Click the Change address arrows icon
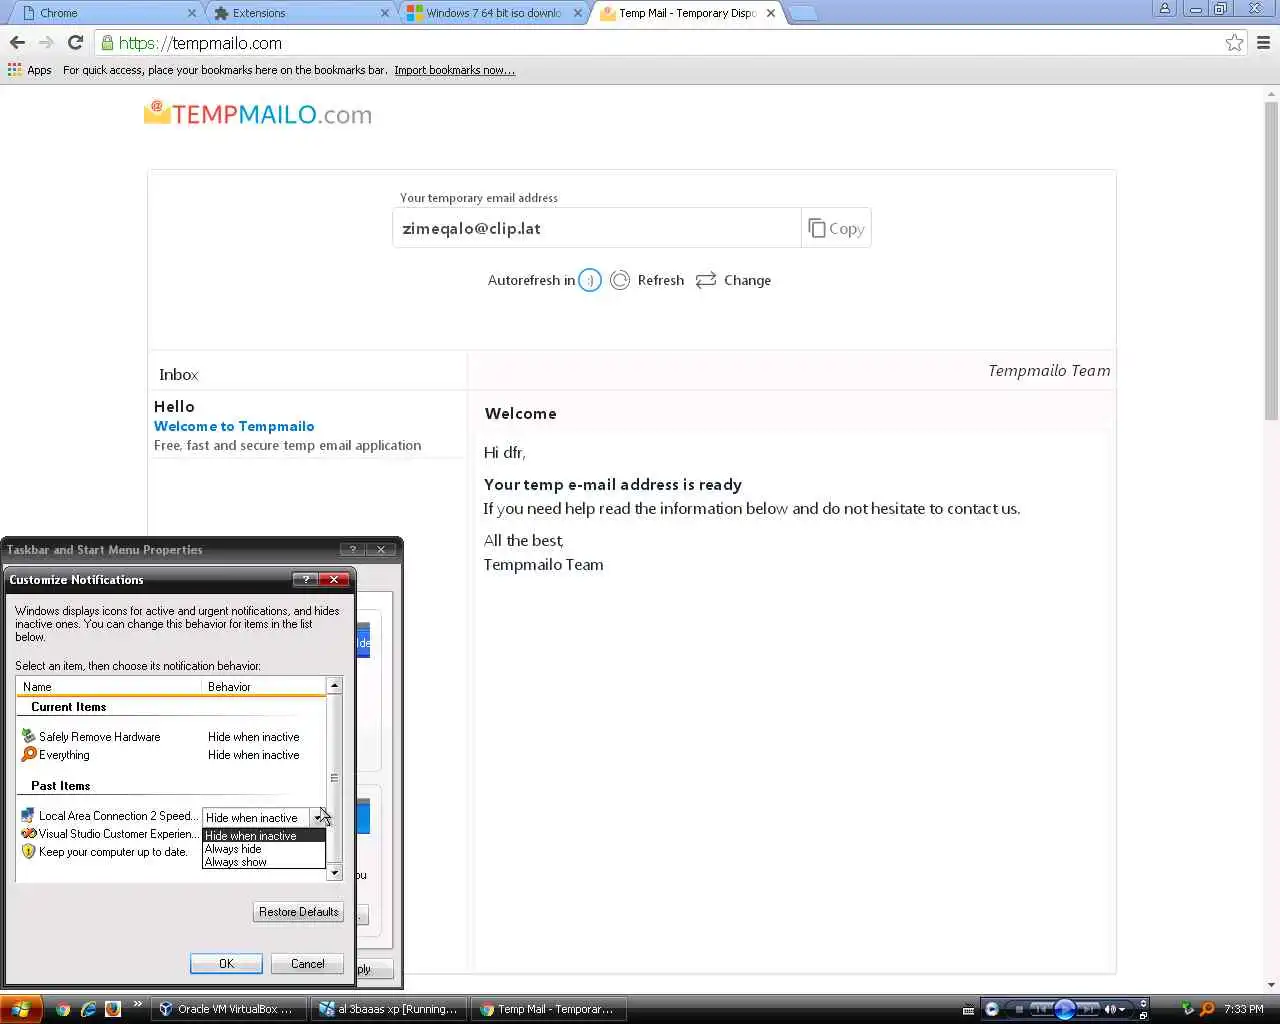The image size is (1280, 1024). [x=706, y=280]
